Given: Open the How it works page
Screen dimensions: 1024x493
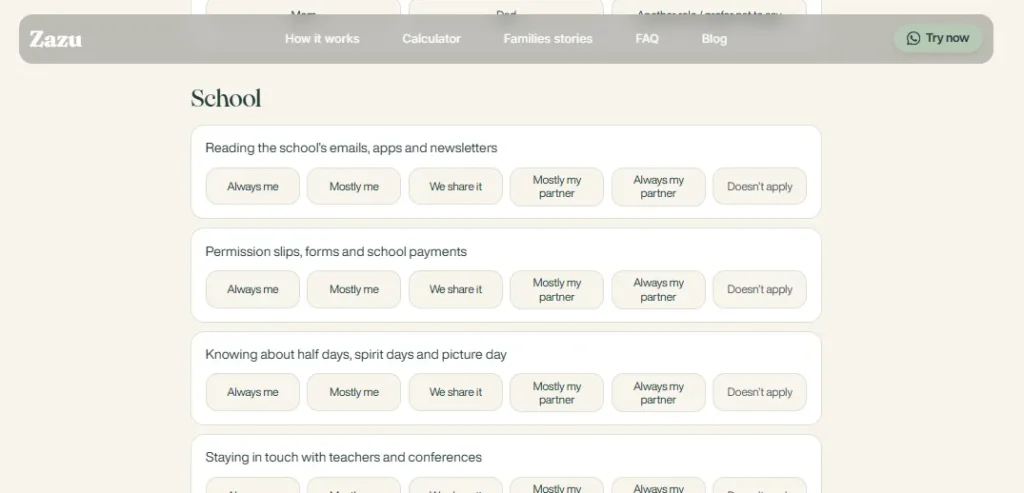Looking at the screenshot, I should [322, 39].
